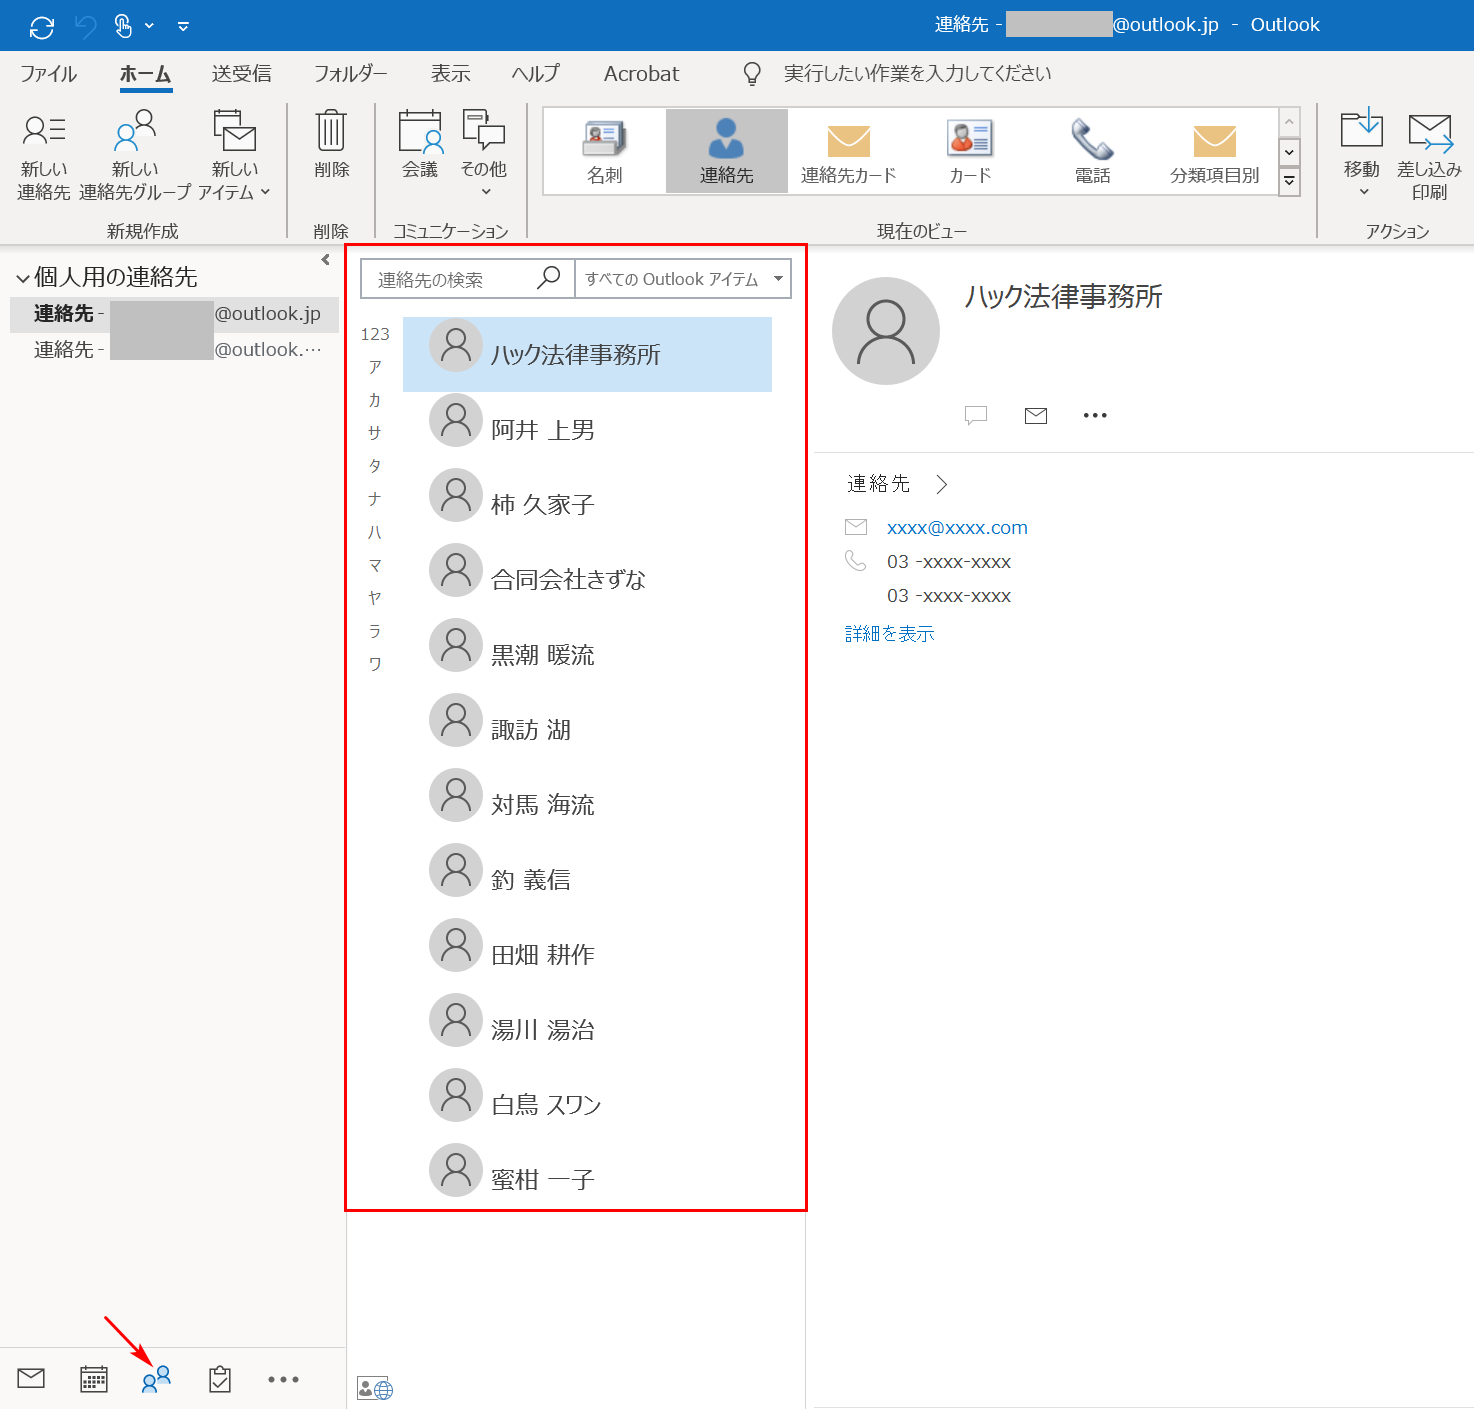Switch to the 表示 ribbon tab

point(449,73)
